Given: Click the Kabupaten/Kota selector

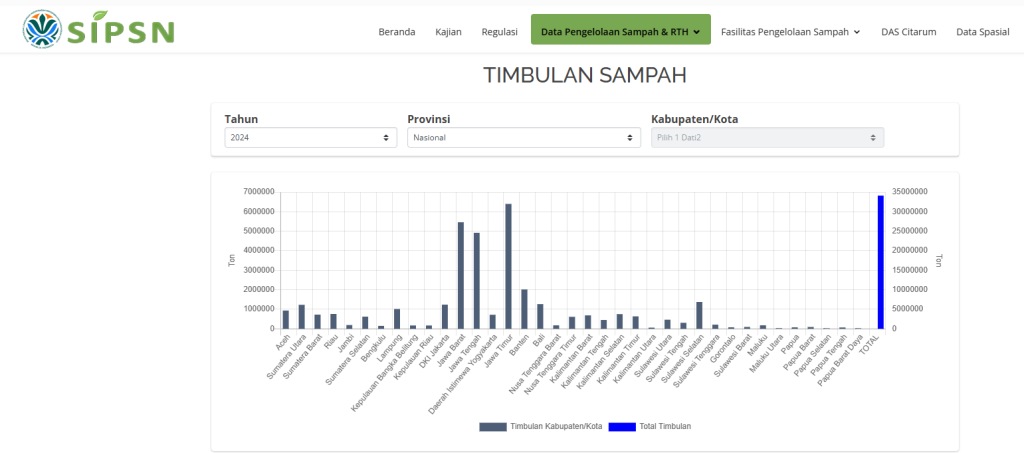Looking at the screenshot, I should (767, 138).
